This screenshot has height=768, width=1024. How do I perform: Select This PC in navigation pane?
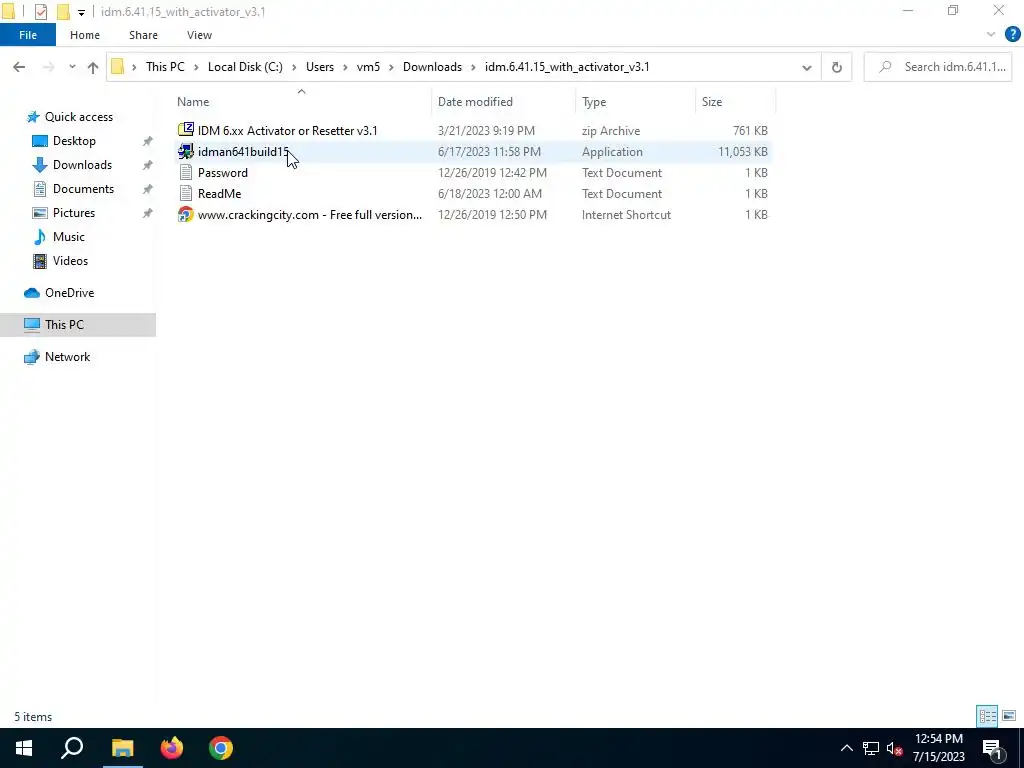[x=64, y=325]
